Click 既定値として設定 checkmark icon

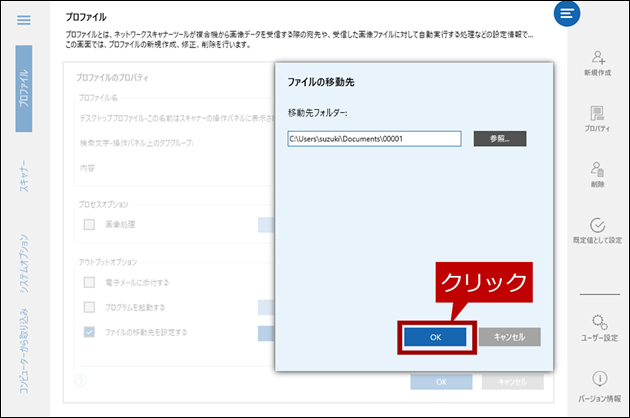pyautogui.click(x=598, y=226)
